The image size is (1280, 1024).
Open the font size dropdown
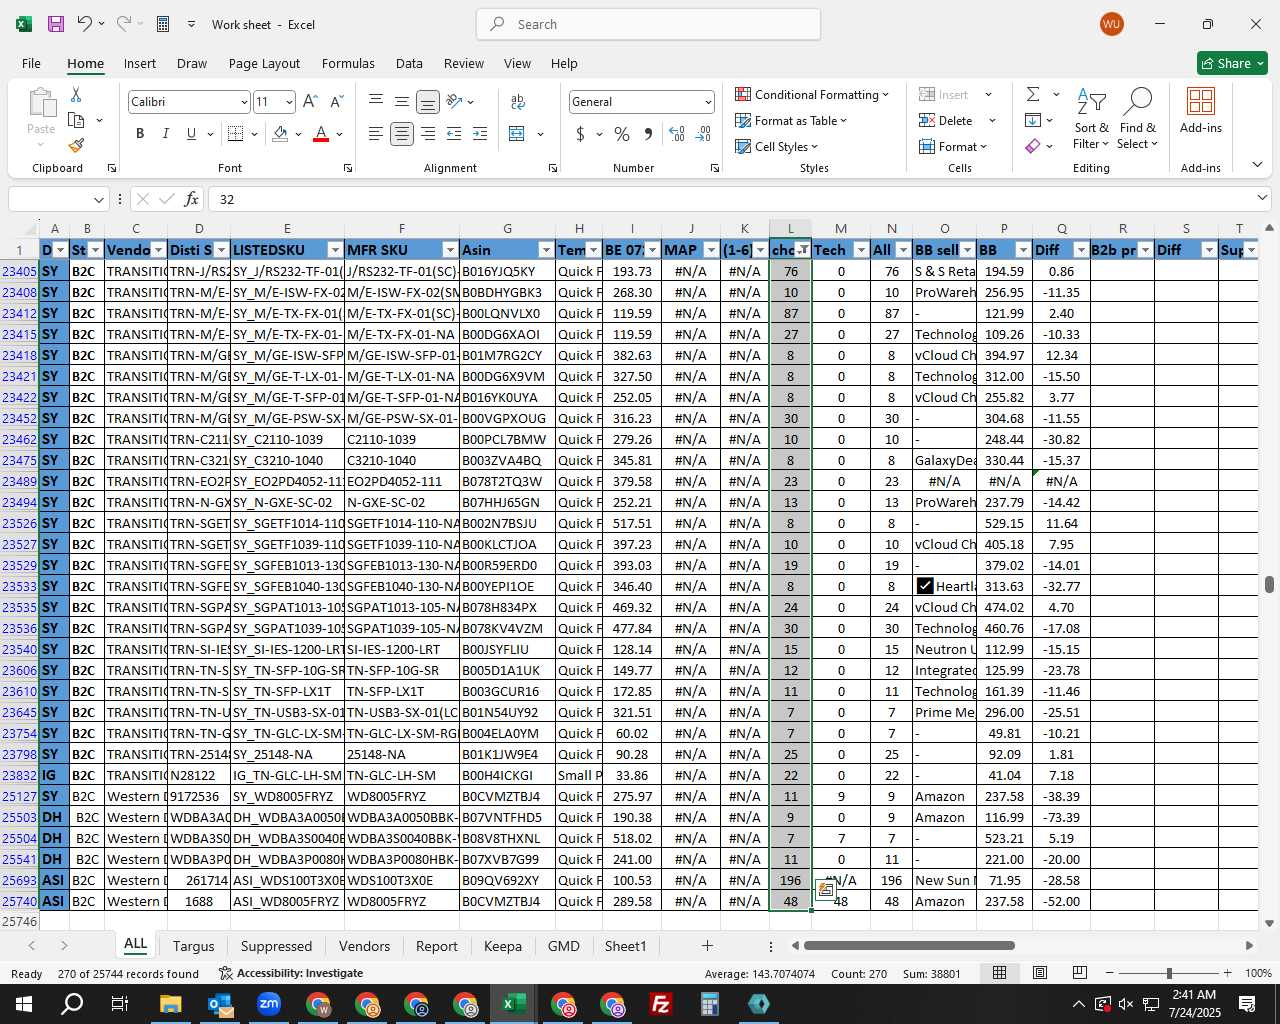[x=289, y=102]
